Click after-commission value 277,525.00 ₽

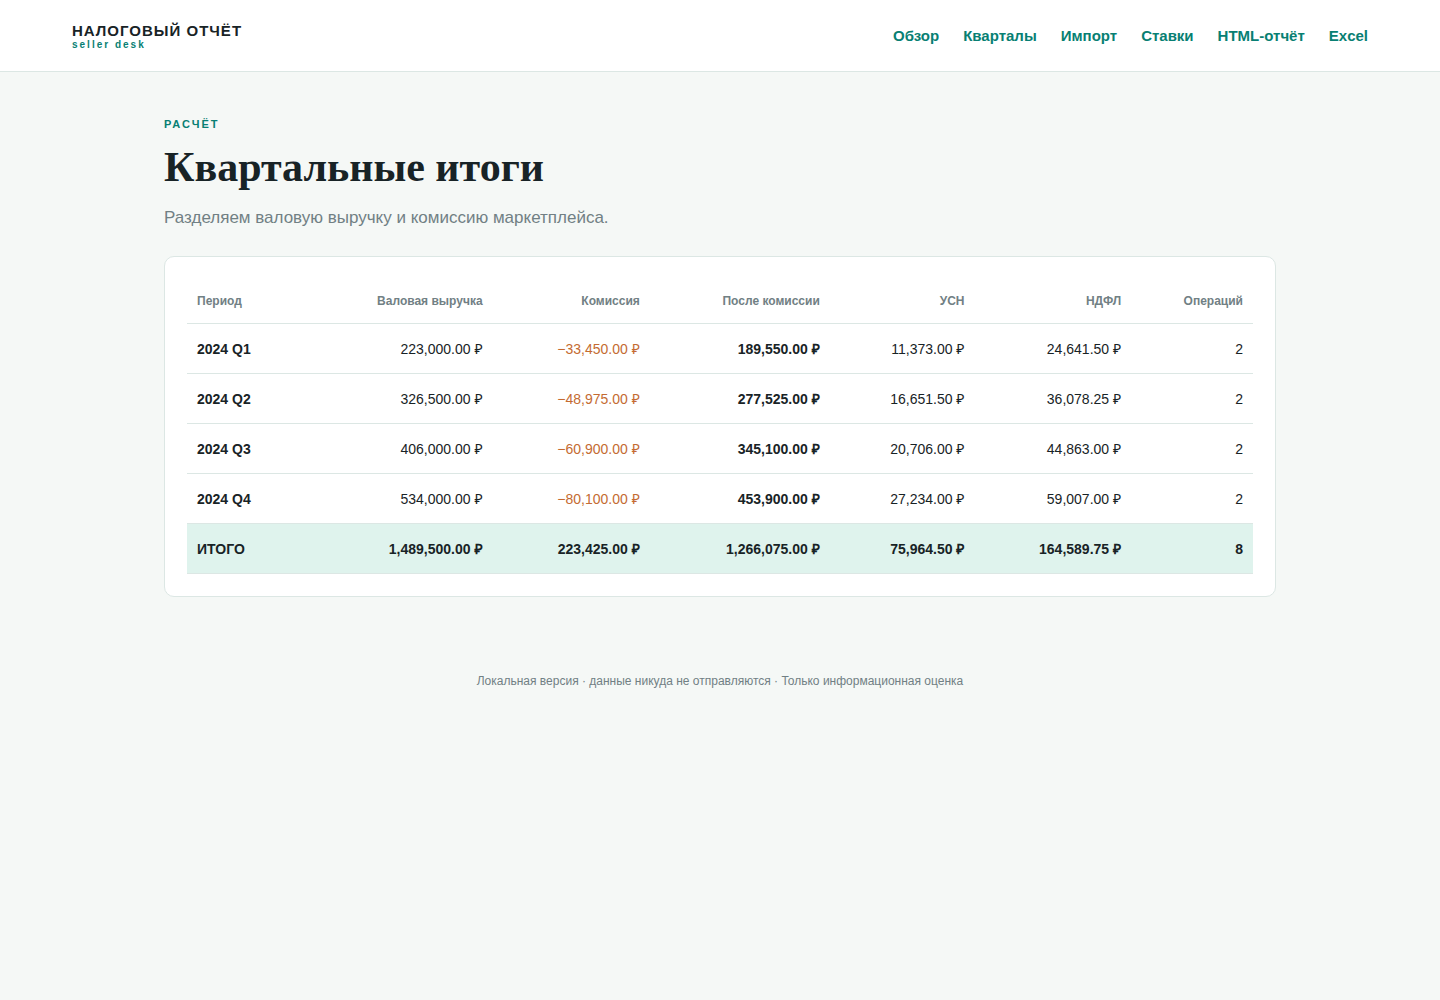pyautogui.click(x=778, y=399)
